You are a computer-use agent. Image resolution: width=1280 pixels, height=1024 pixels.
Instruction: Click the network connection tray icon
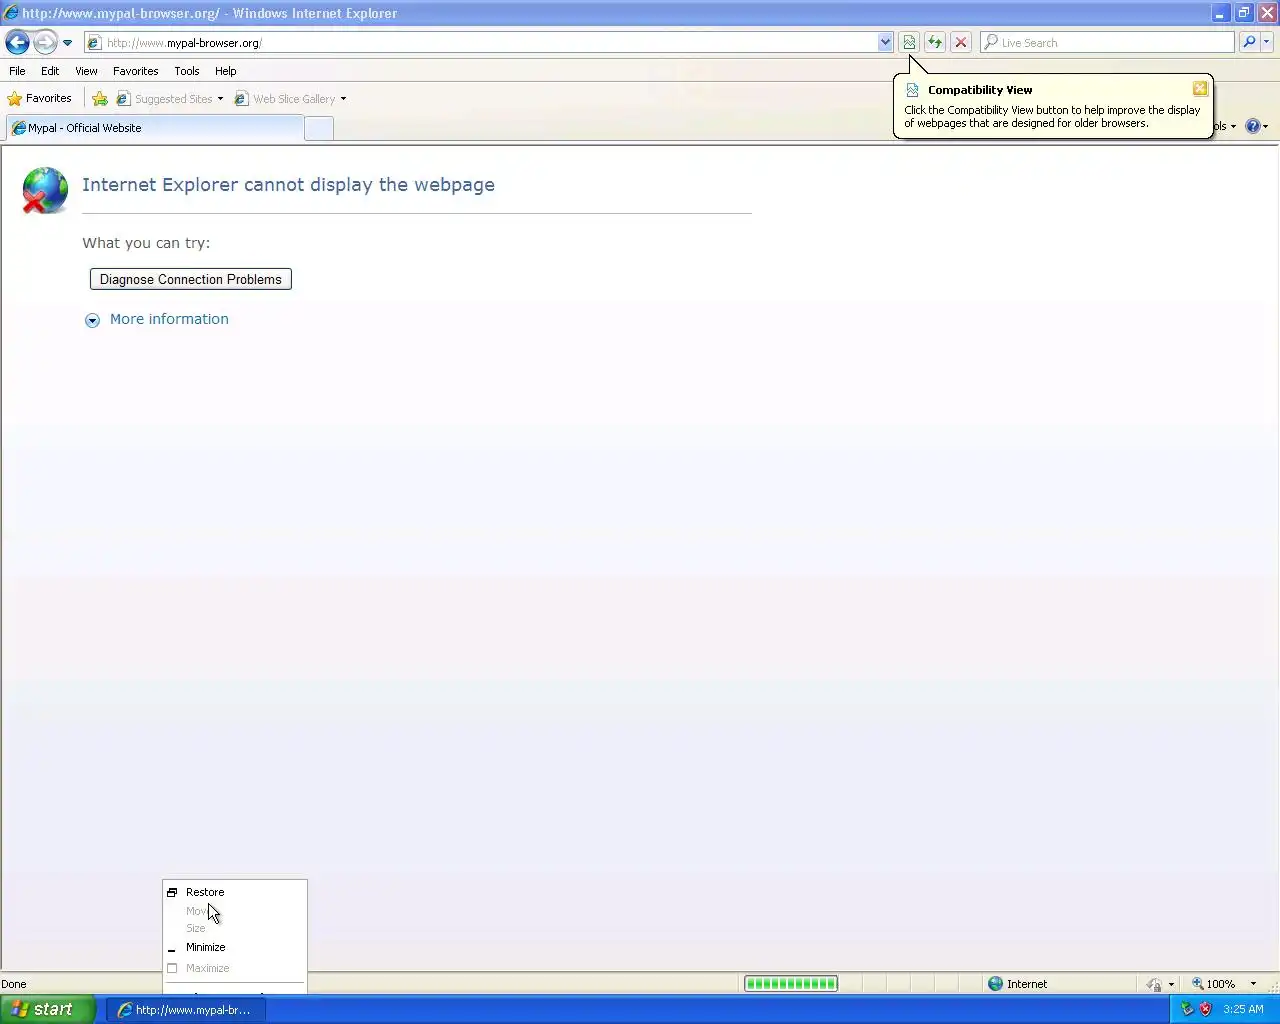tap(1187, 1009)
